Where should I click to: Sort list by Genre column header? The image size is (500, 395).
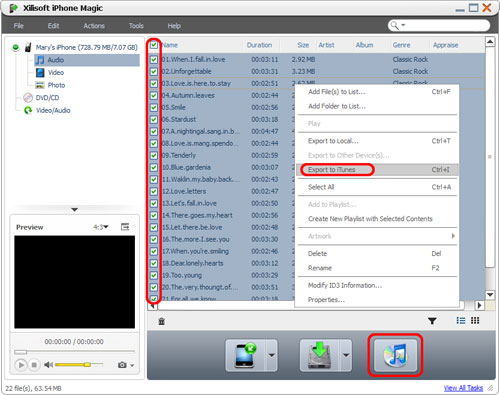[401, 45]
